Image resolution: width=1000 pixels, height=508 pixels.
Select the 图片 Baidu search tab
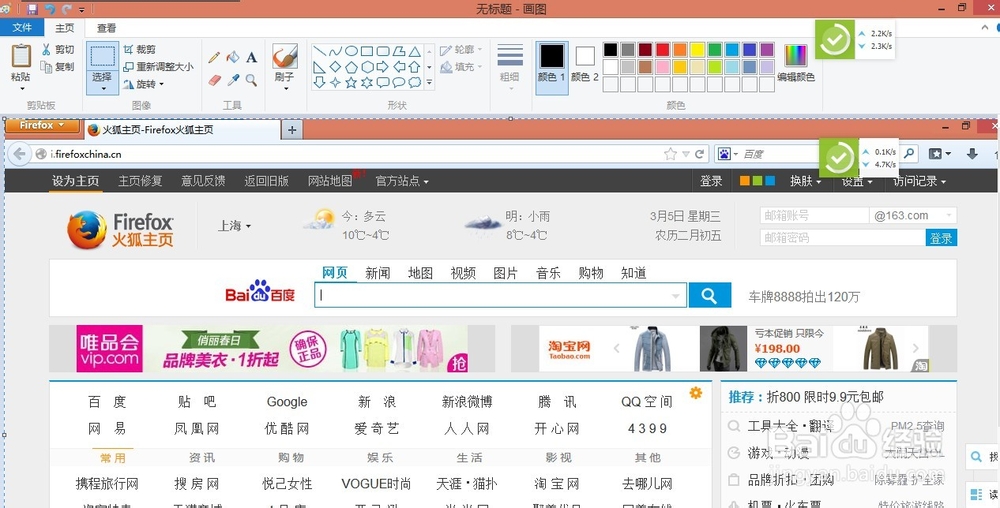[x=506, y=273]
